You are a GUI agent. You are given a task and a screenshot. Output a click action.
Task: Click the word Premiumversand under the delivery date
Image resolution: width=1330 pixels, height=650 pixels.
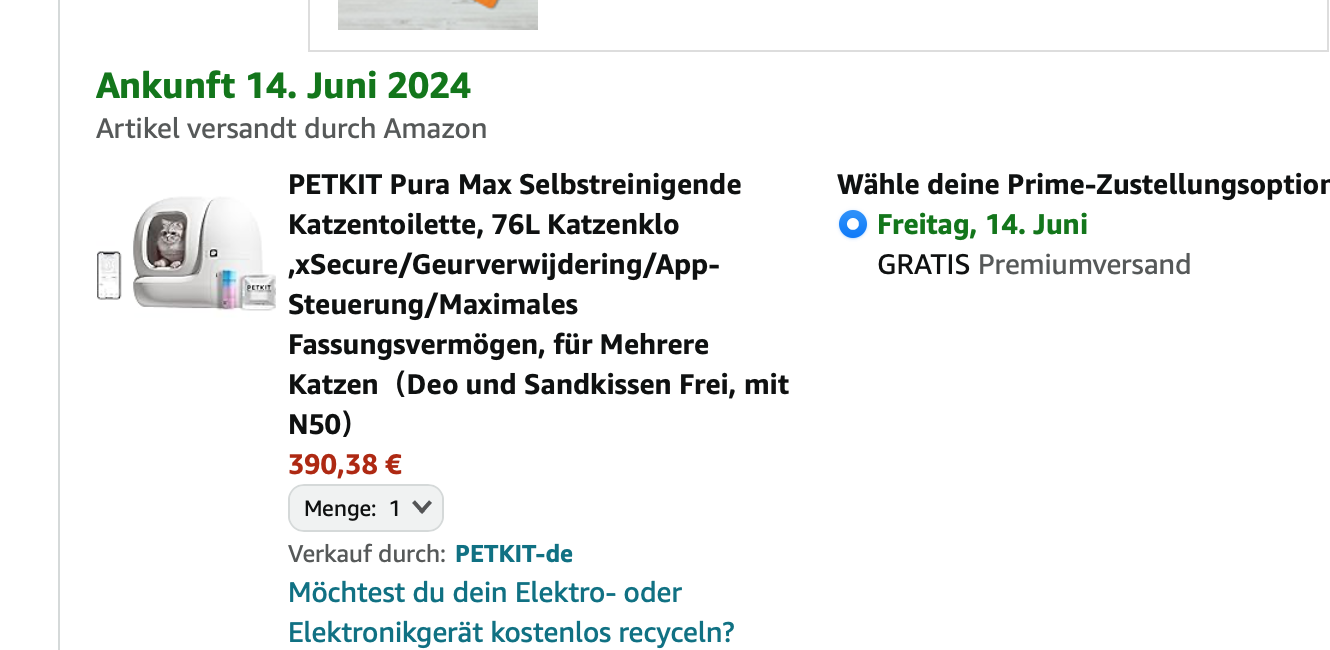pos(1084,264)
